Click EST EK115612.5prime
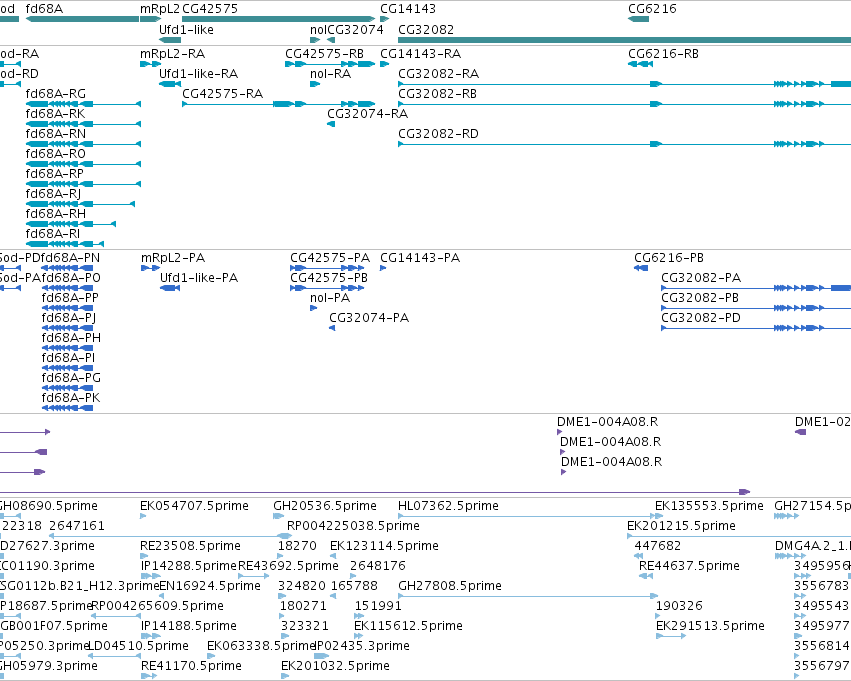The image size is (851, 681). point(408,626)
